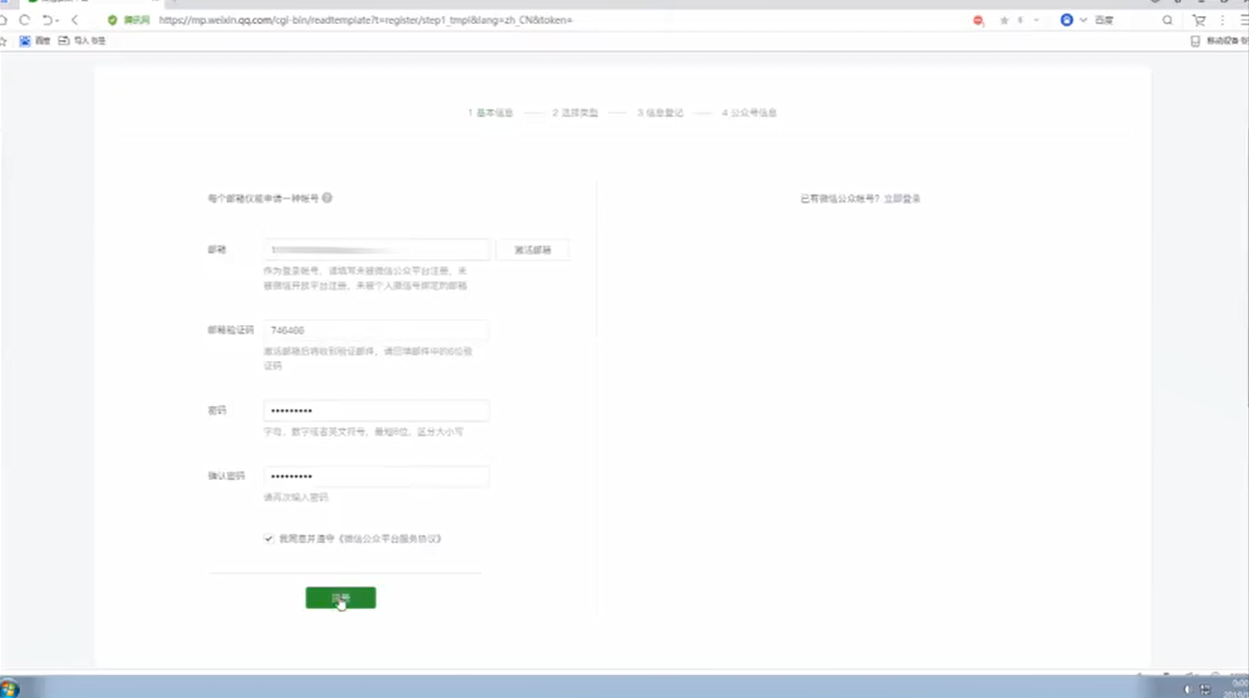Click the 激活邮箱 activate email button
Screen dimensions: 1249x698
click(x=533, y=250)
